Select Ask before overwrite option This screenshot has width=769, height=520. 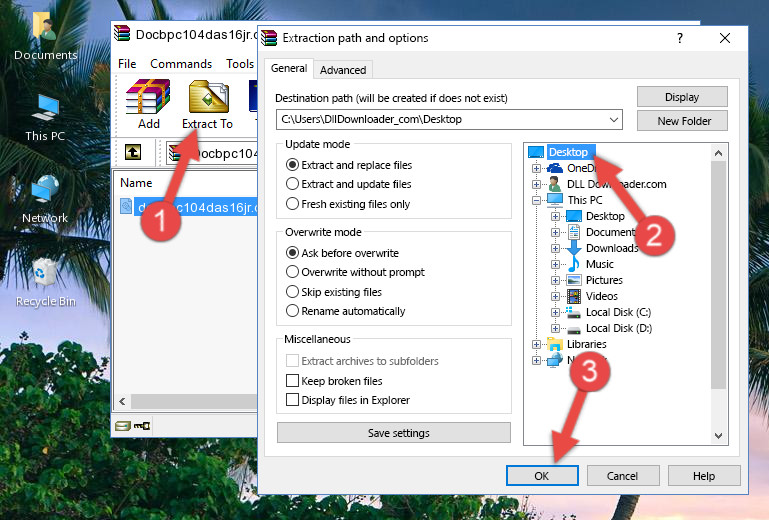342,253
